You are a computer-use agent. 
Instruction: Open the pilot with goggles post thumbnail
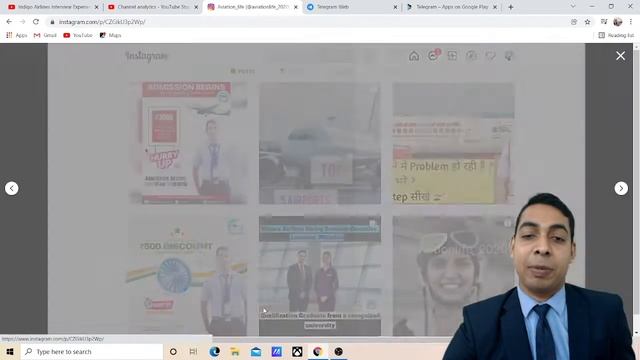point(453,276)
